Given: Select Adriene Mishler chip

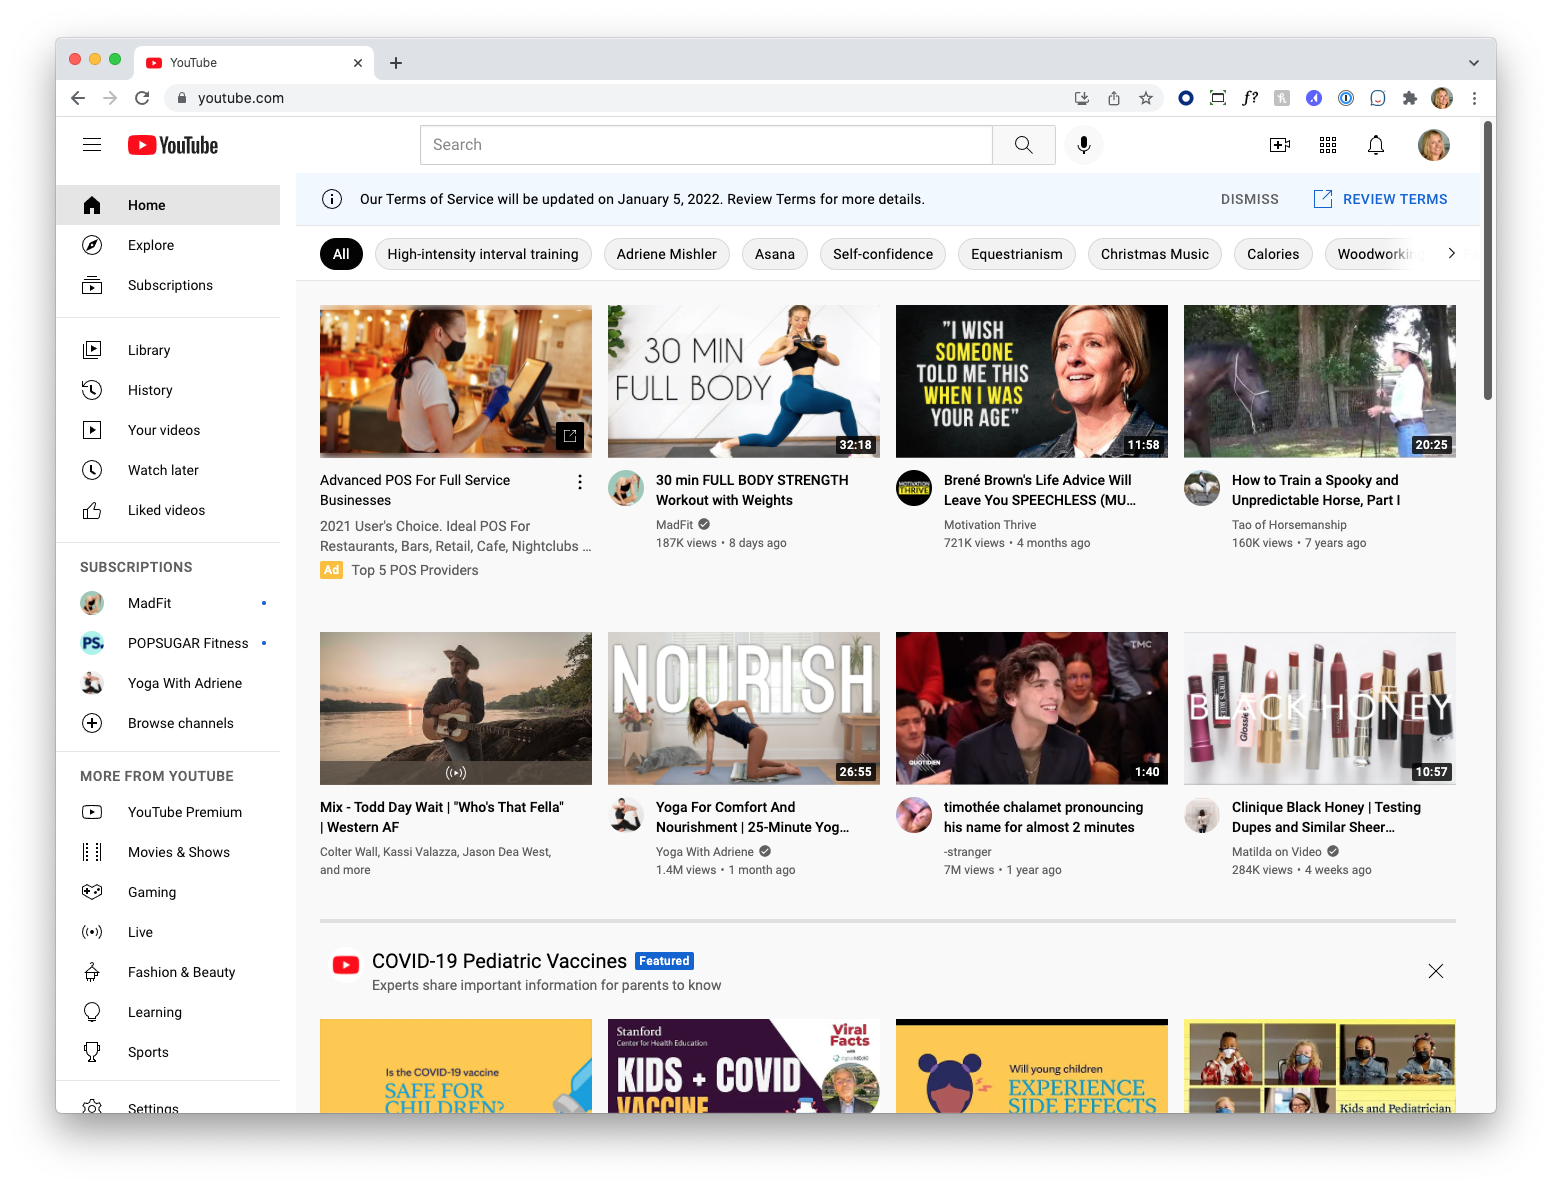Looking at the screenshot, I should click(x=667, y=254).
